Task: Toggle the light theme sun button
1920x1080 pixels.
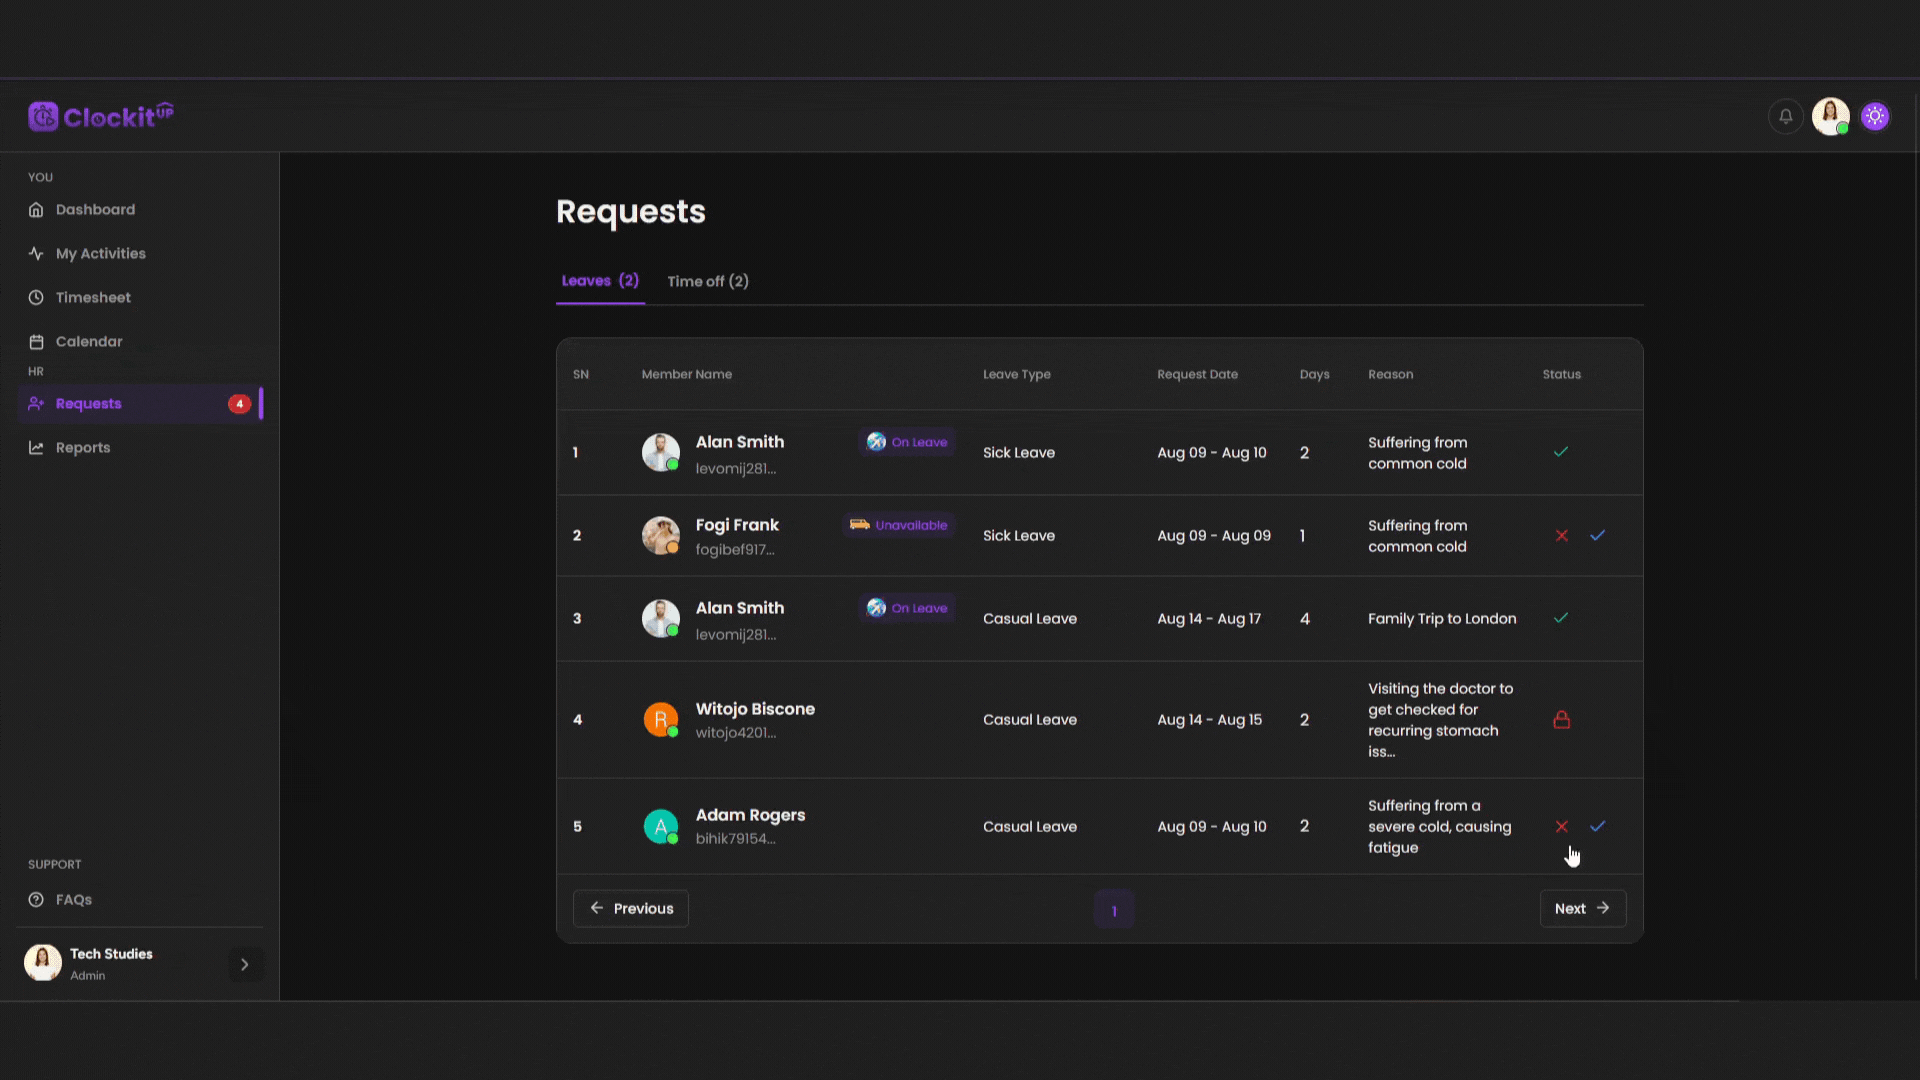Action: pos(1875,116)
